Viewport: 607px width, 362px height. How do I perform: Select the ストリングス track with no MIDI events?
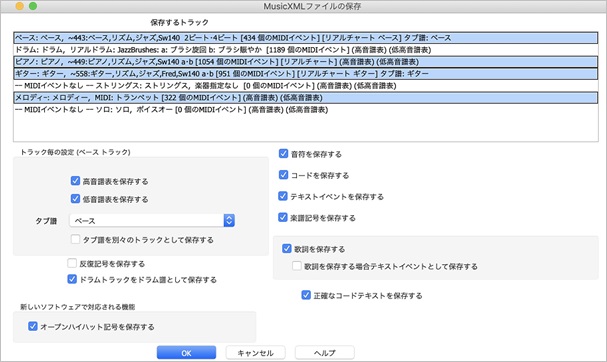pos(306,86)
